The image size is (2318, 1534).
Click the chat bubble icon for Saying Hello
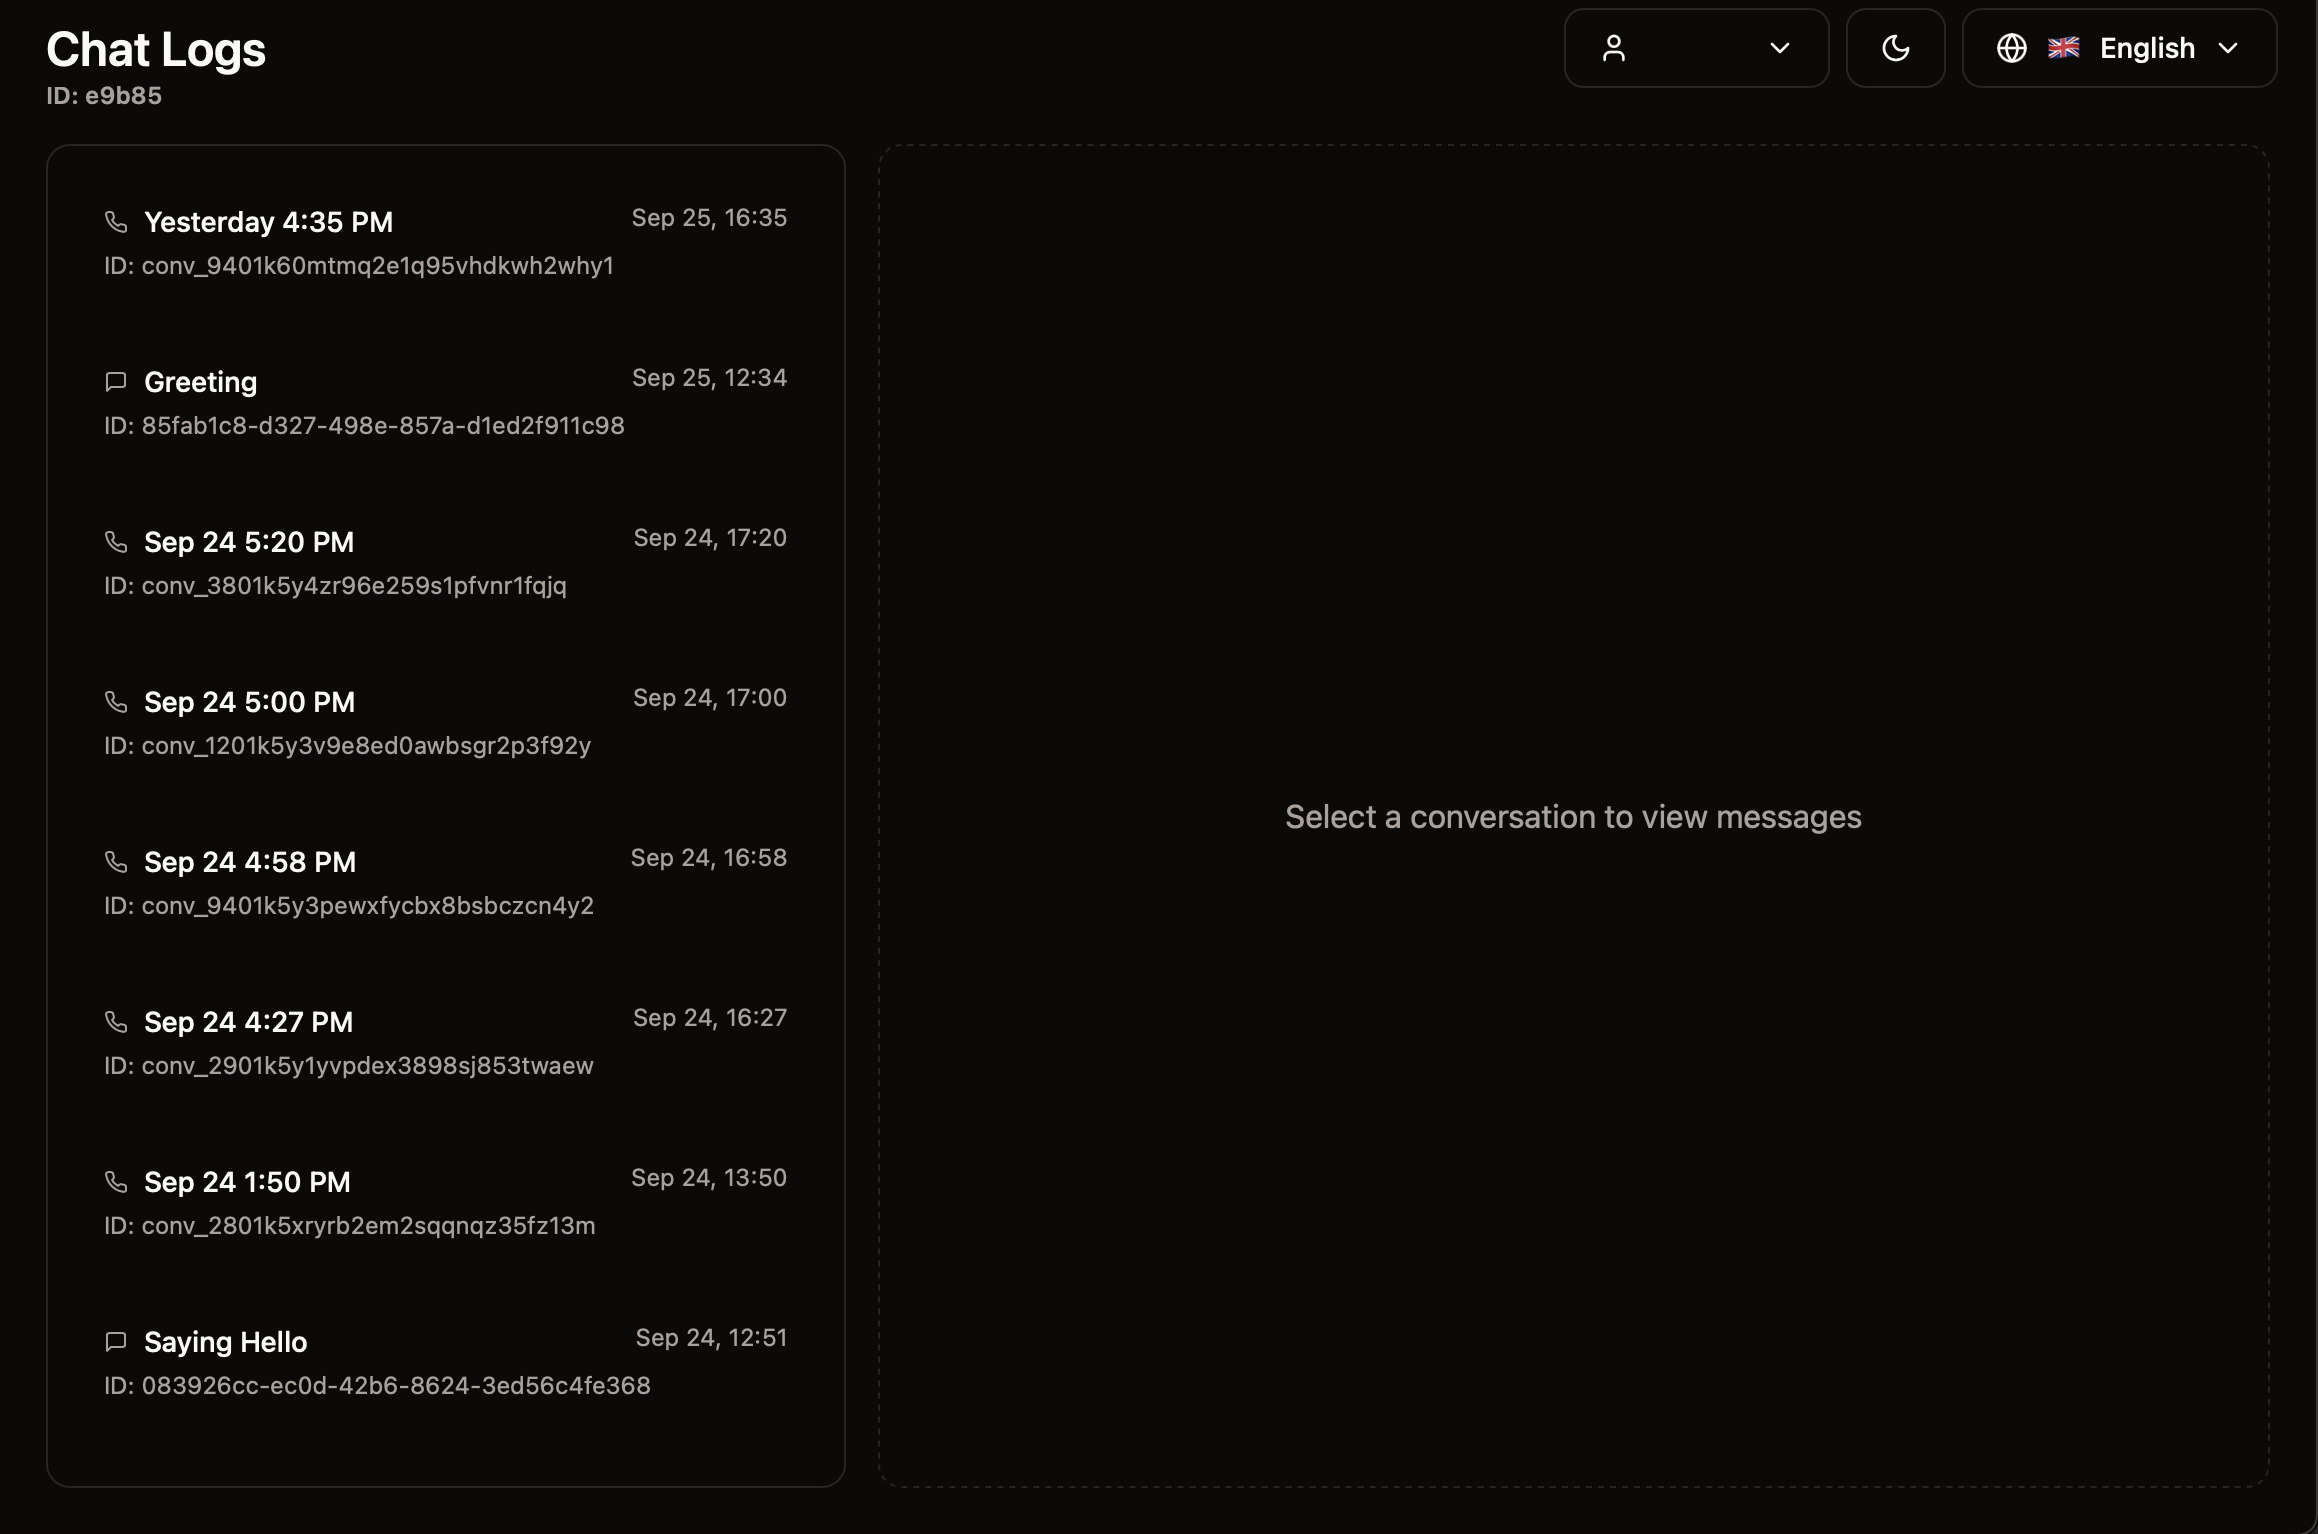click(x=115, y=1342)
